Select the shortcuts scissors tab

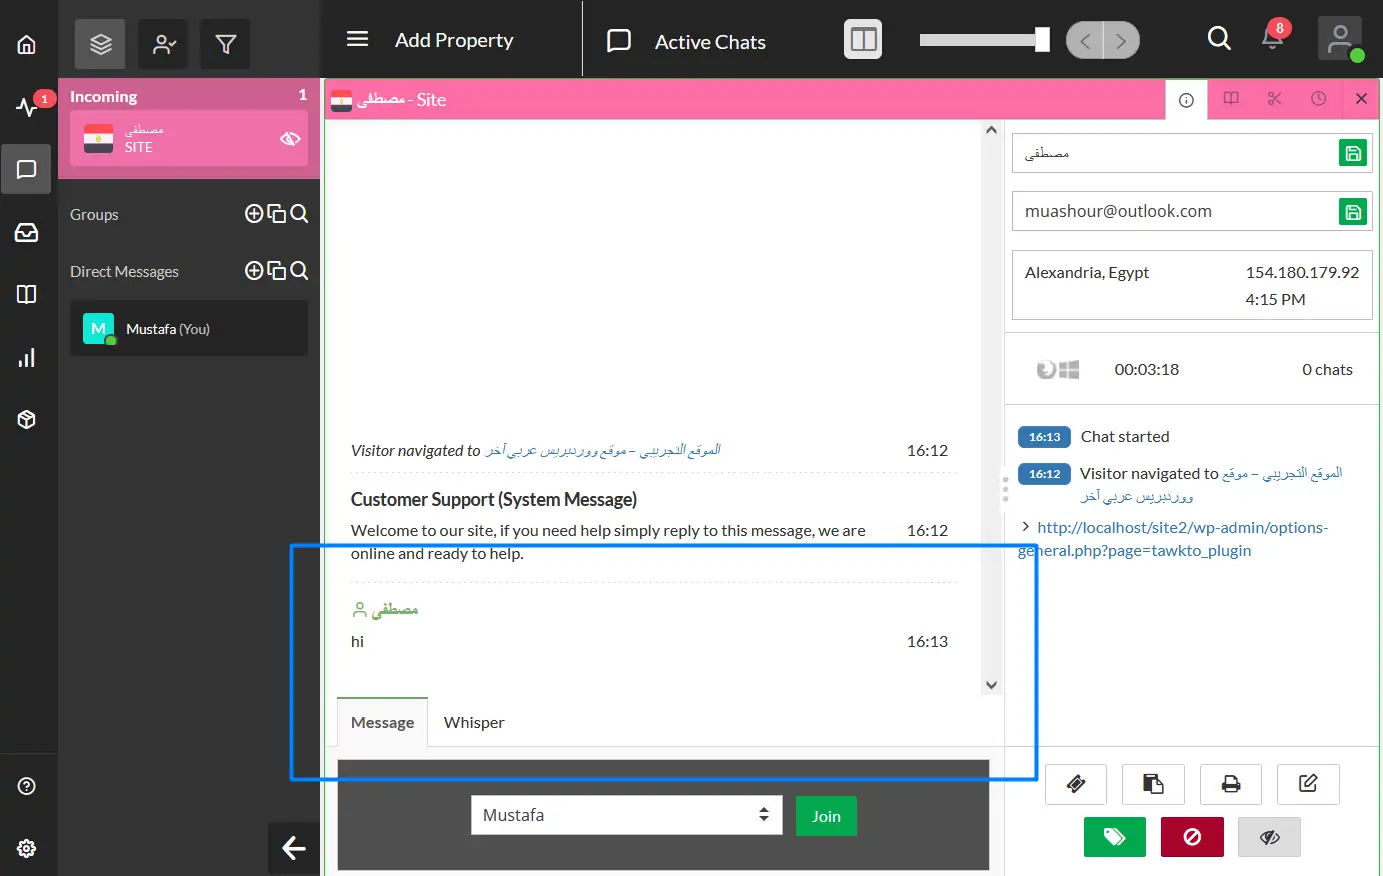click(1274, 99)
